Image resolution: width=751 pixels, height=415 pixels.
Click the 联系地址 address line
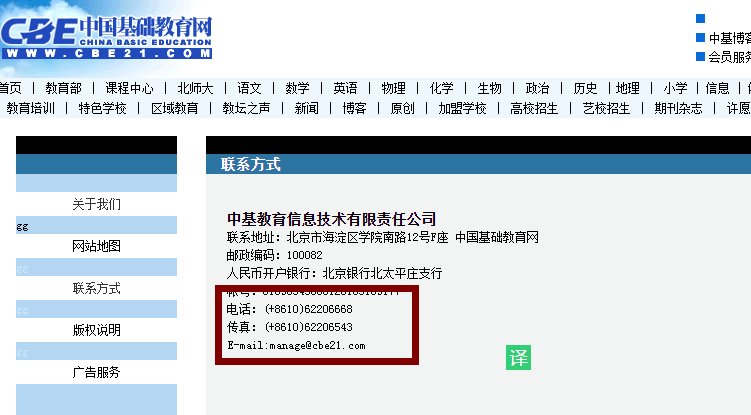(x=382, y=237)
